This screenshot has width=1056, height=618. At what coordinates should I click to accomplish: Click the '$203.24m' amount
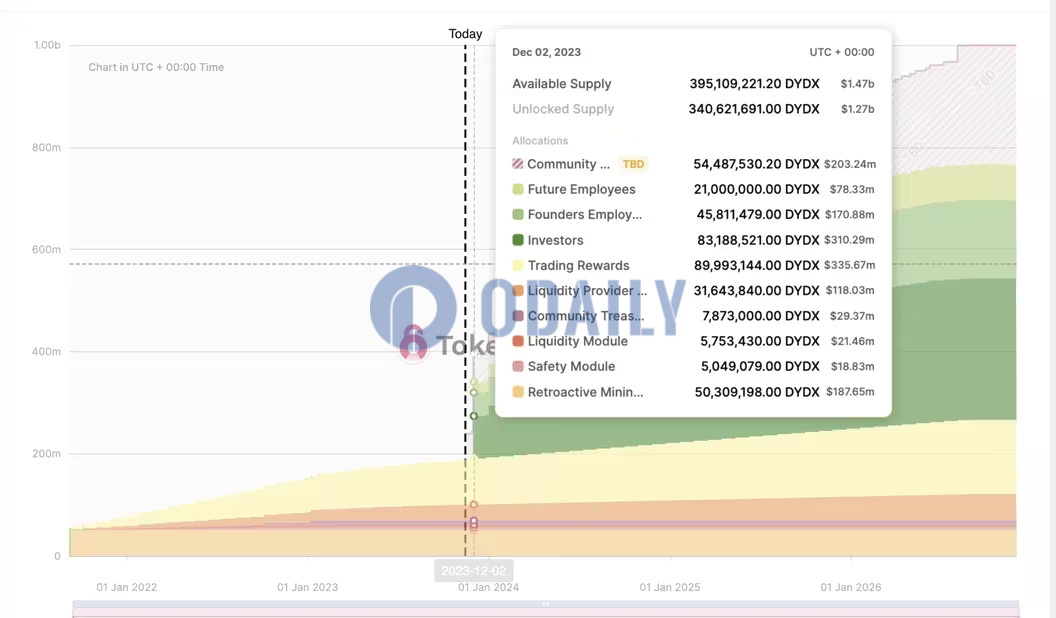click(850, 164)
